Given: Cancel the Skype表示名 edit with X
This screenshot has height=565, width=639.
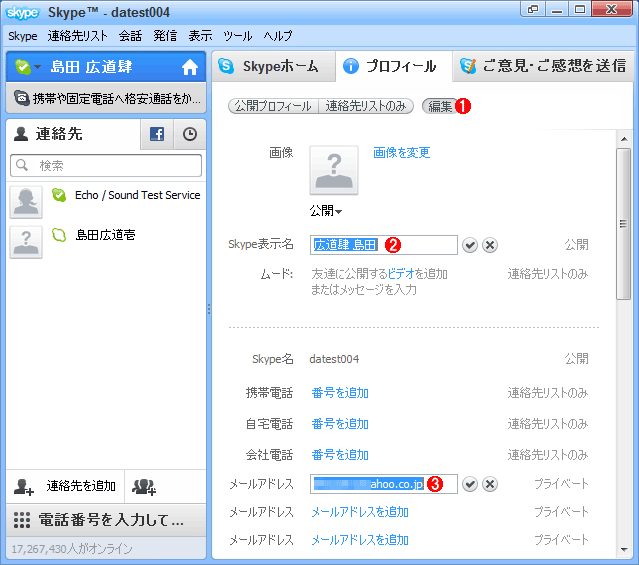Looking at the screenshot, I should pos(490,245).
